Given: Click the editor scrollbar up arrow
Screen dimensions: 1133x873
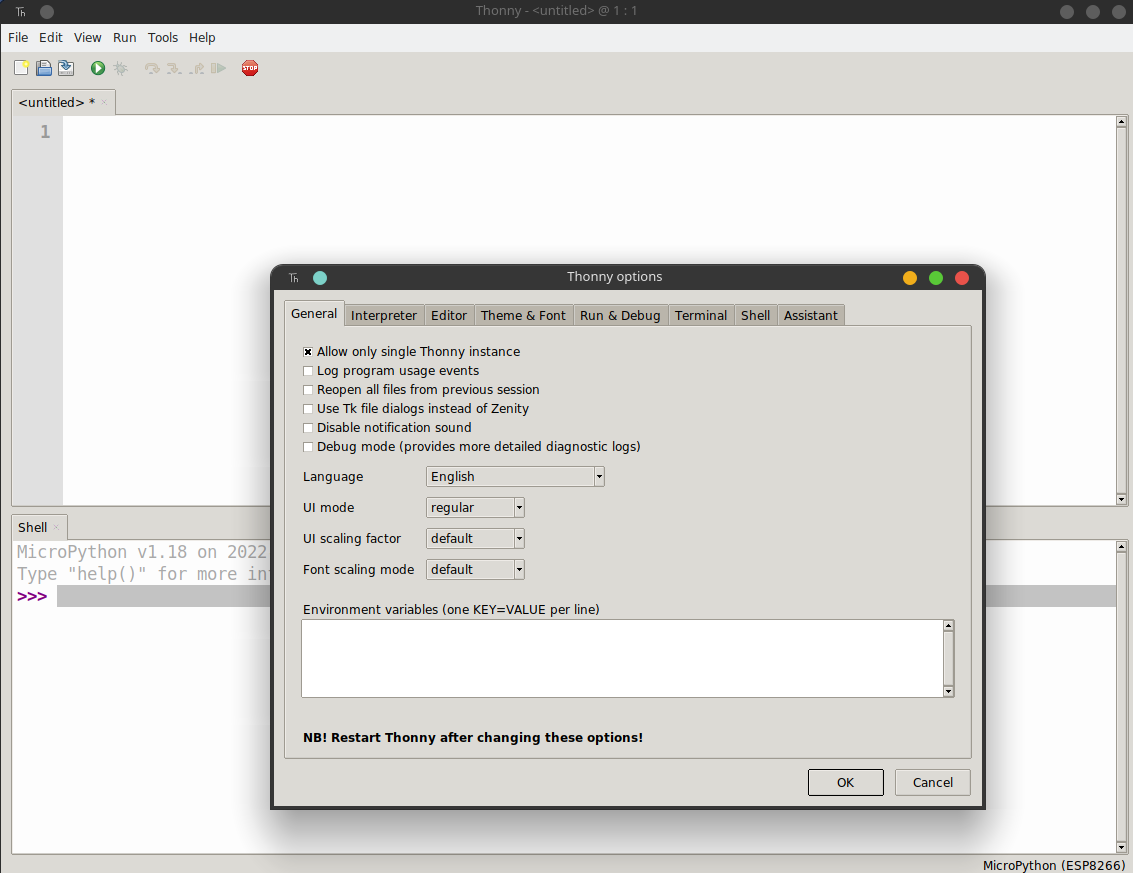Looking at the screenshot, I should pyautogui.click(x=1121, y=121).
